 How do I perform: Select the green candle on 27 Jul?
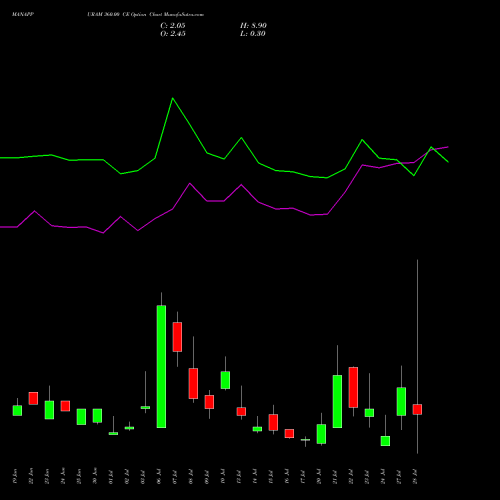(401, 401)
